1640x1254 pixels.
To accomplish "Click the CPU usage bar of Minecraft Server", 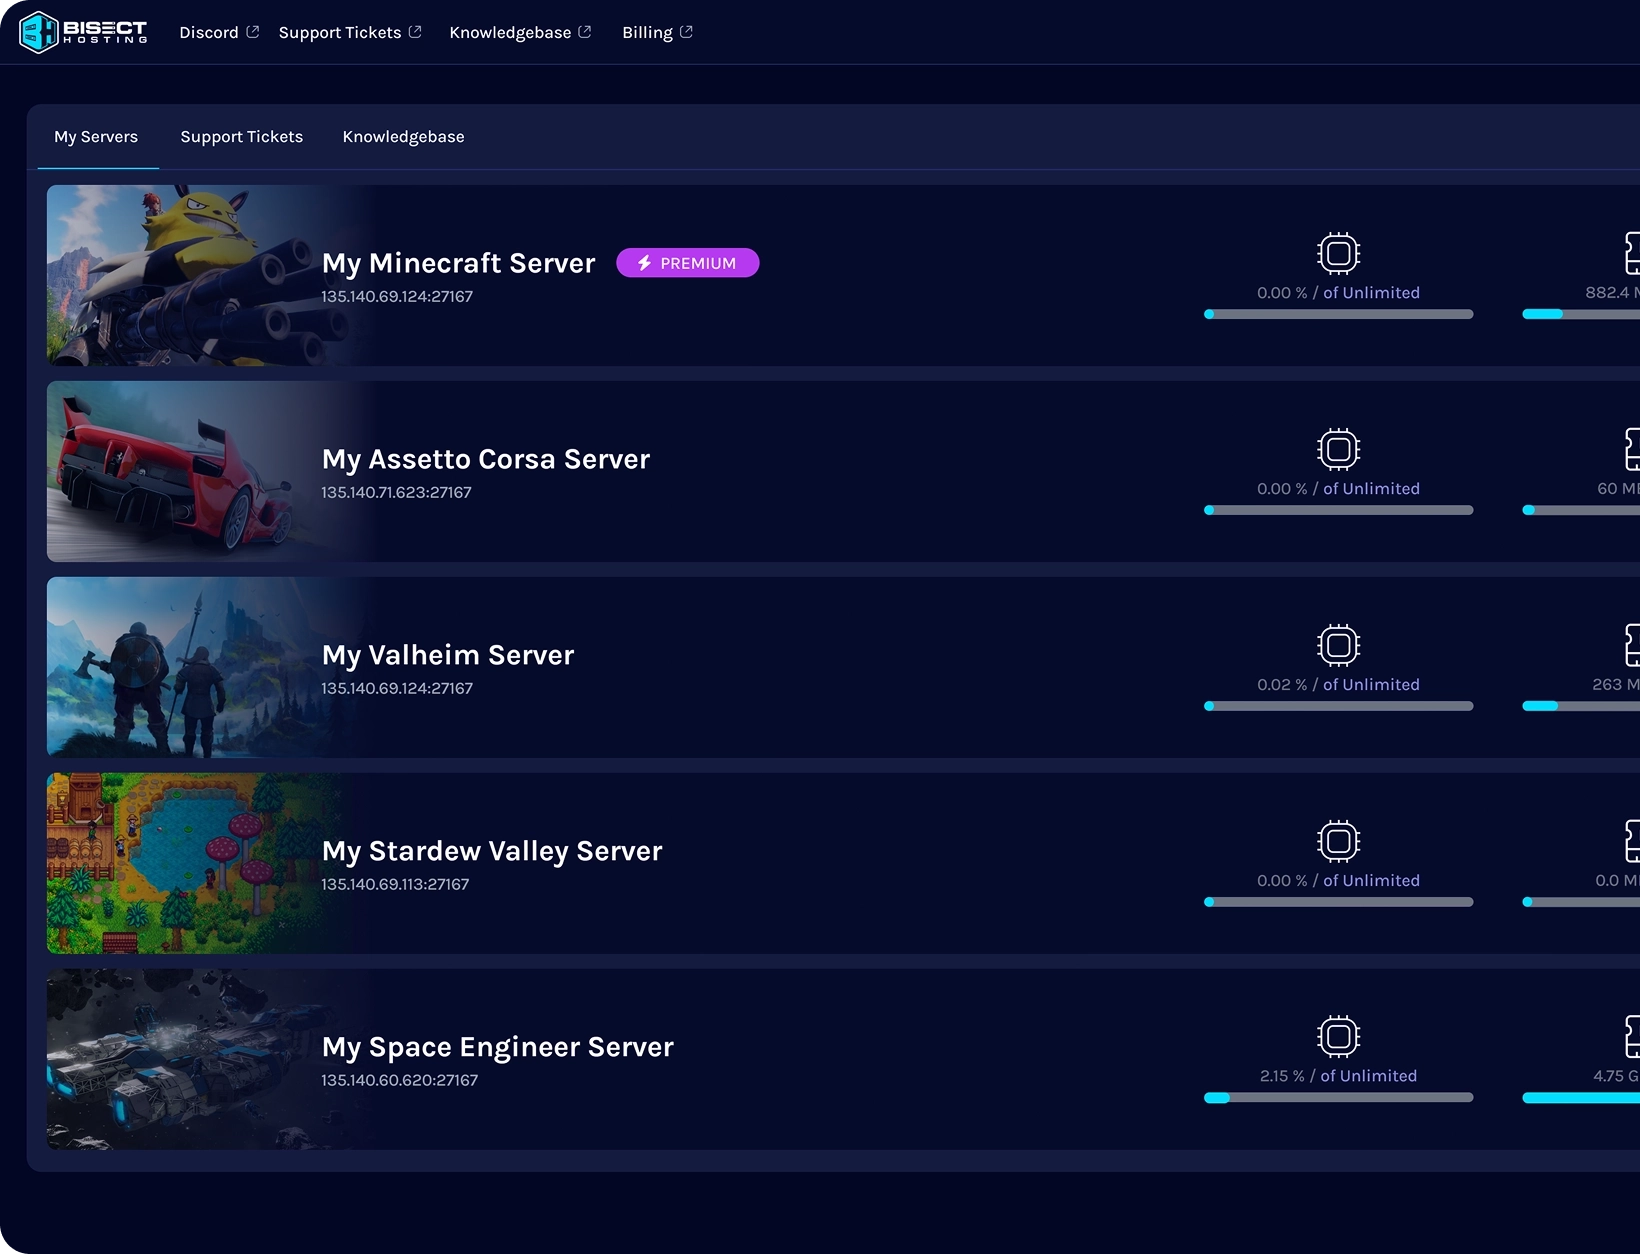I will pos(1339,314).
